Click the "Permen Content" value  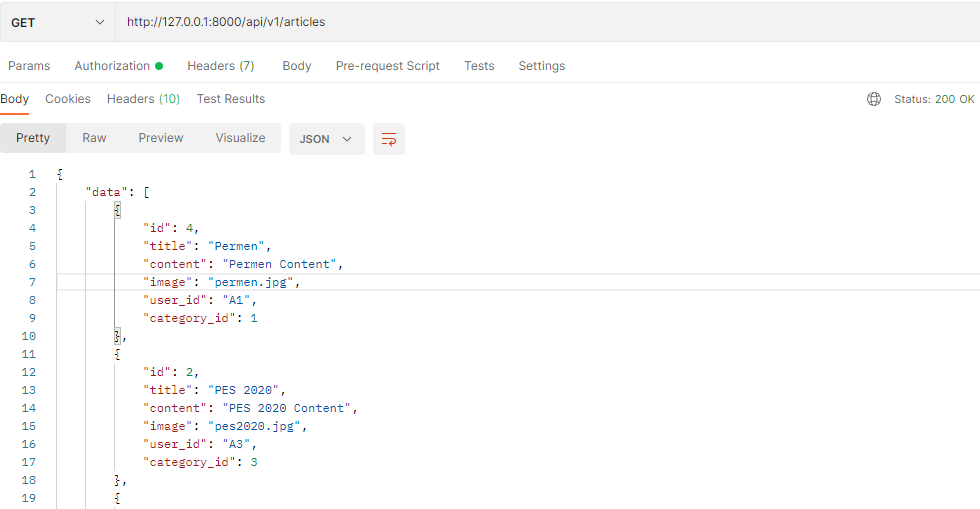tap(279, 264)
